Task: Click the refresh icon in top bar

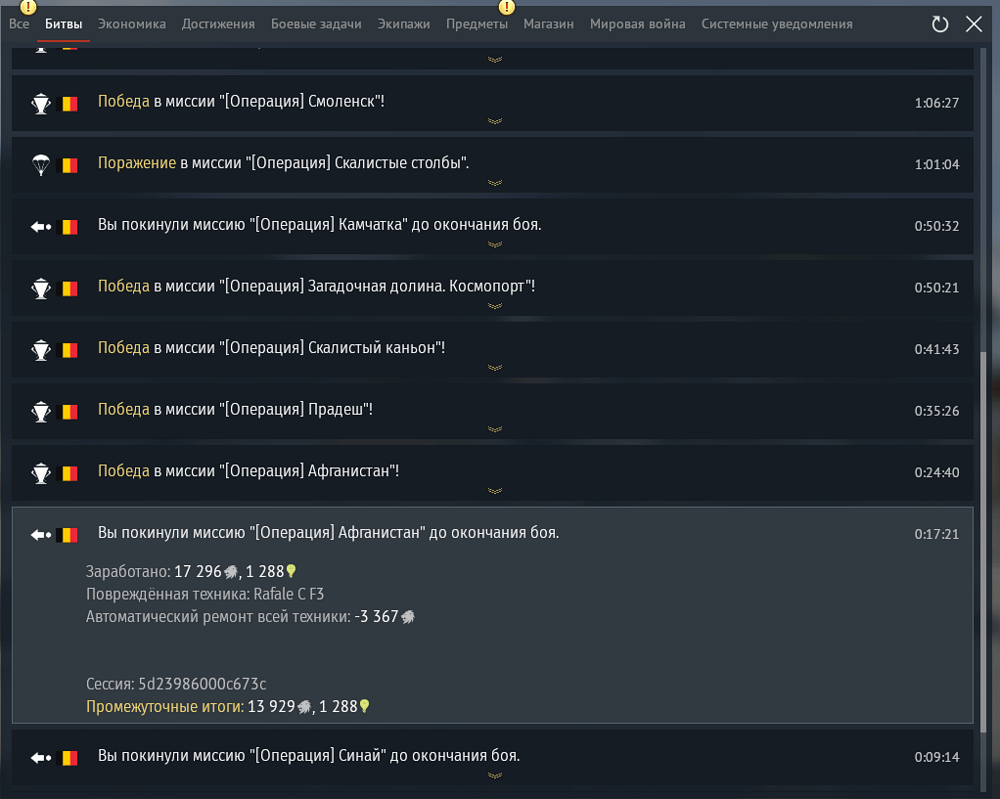Action: (x=939, y=24)
